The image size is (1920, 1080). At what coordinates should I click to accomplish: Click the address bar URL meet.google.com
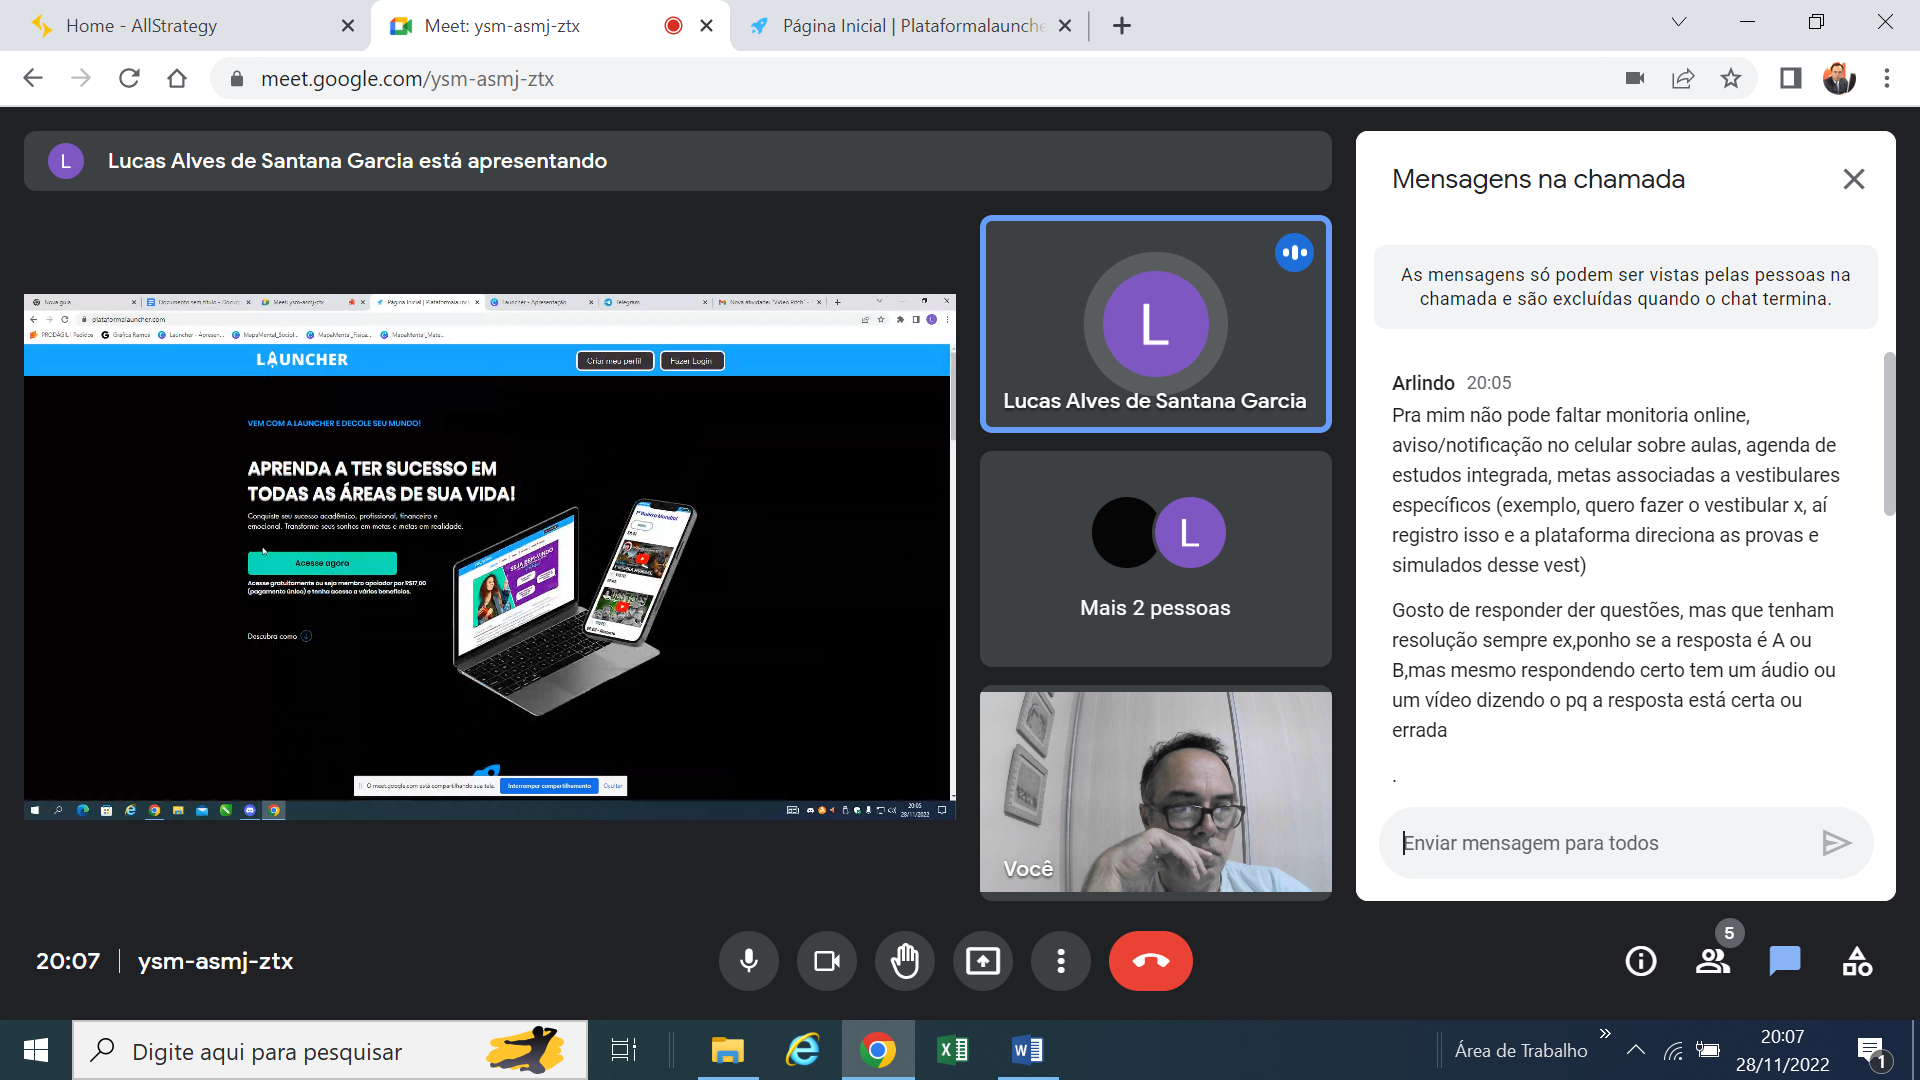pyautogui.click(x=407, y=79)
